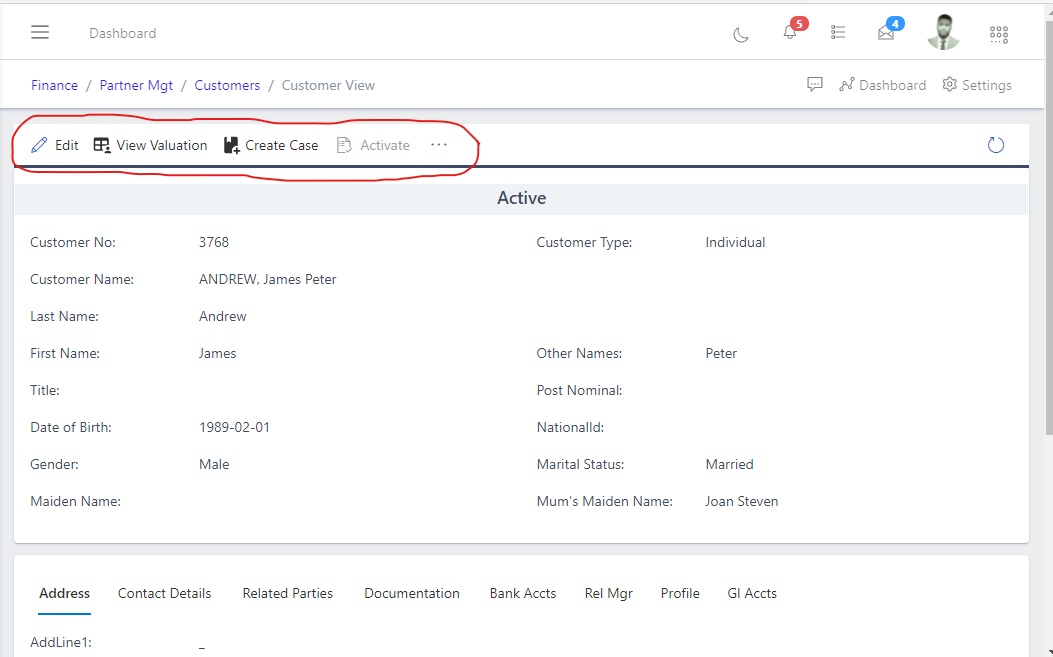Open the user profile avatar menu
This screenshot has height=657, width=1053.
(943, 32)
